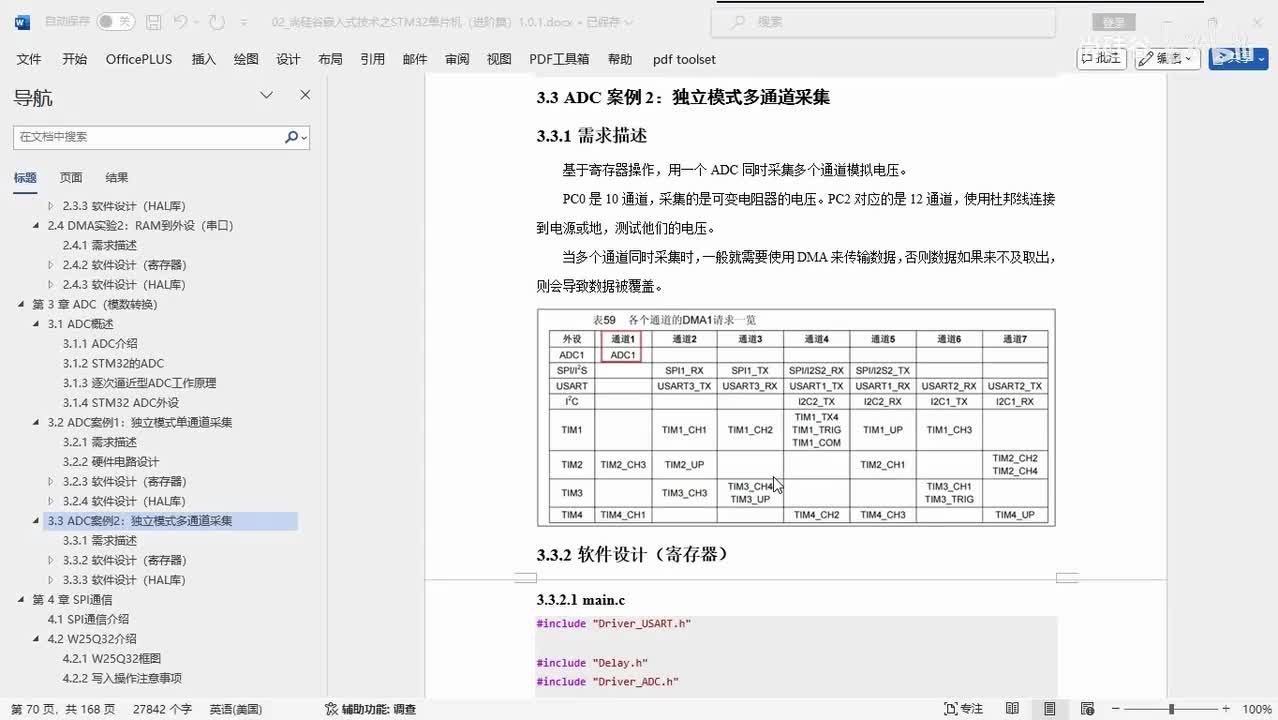1278x720 pixels.
Task: Collapse the 3.2 ADC案例1 heading
Action: 36,423
